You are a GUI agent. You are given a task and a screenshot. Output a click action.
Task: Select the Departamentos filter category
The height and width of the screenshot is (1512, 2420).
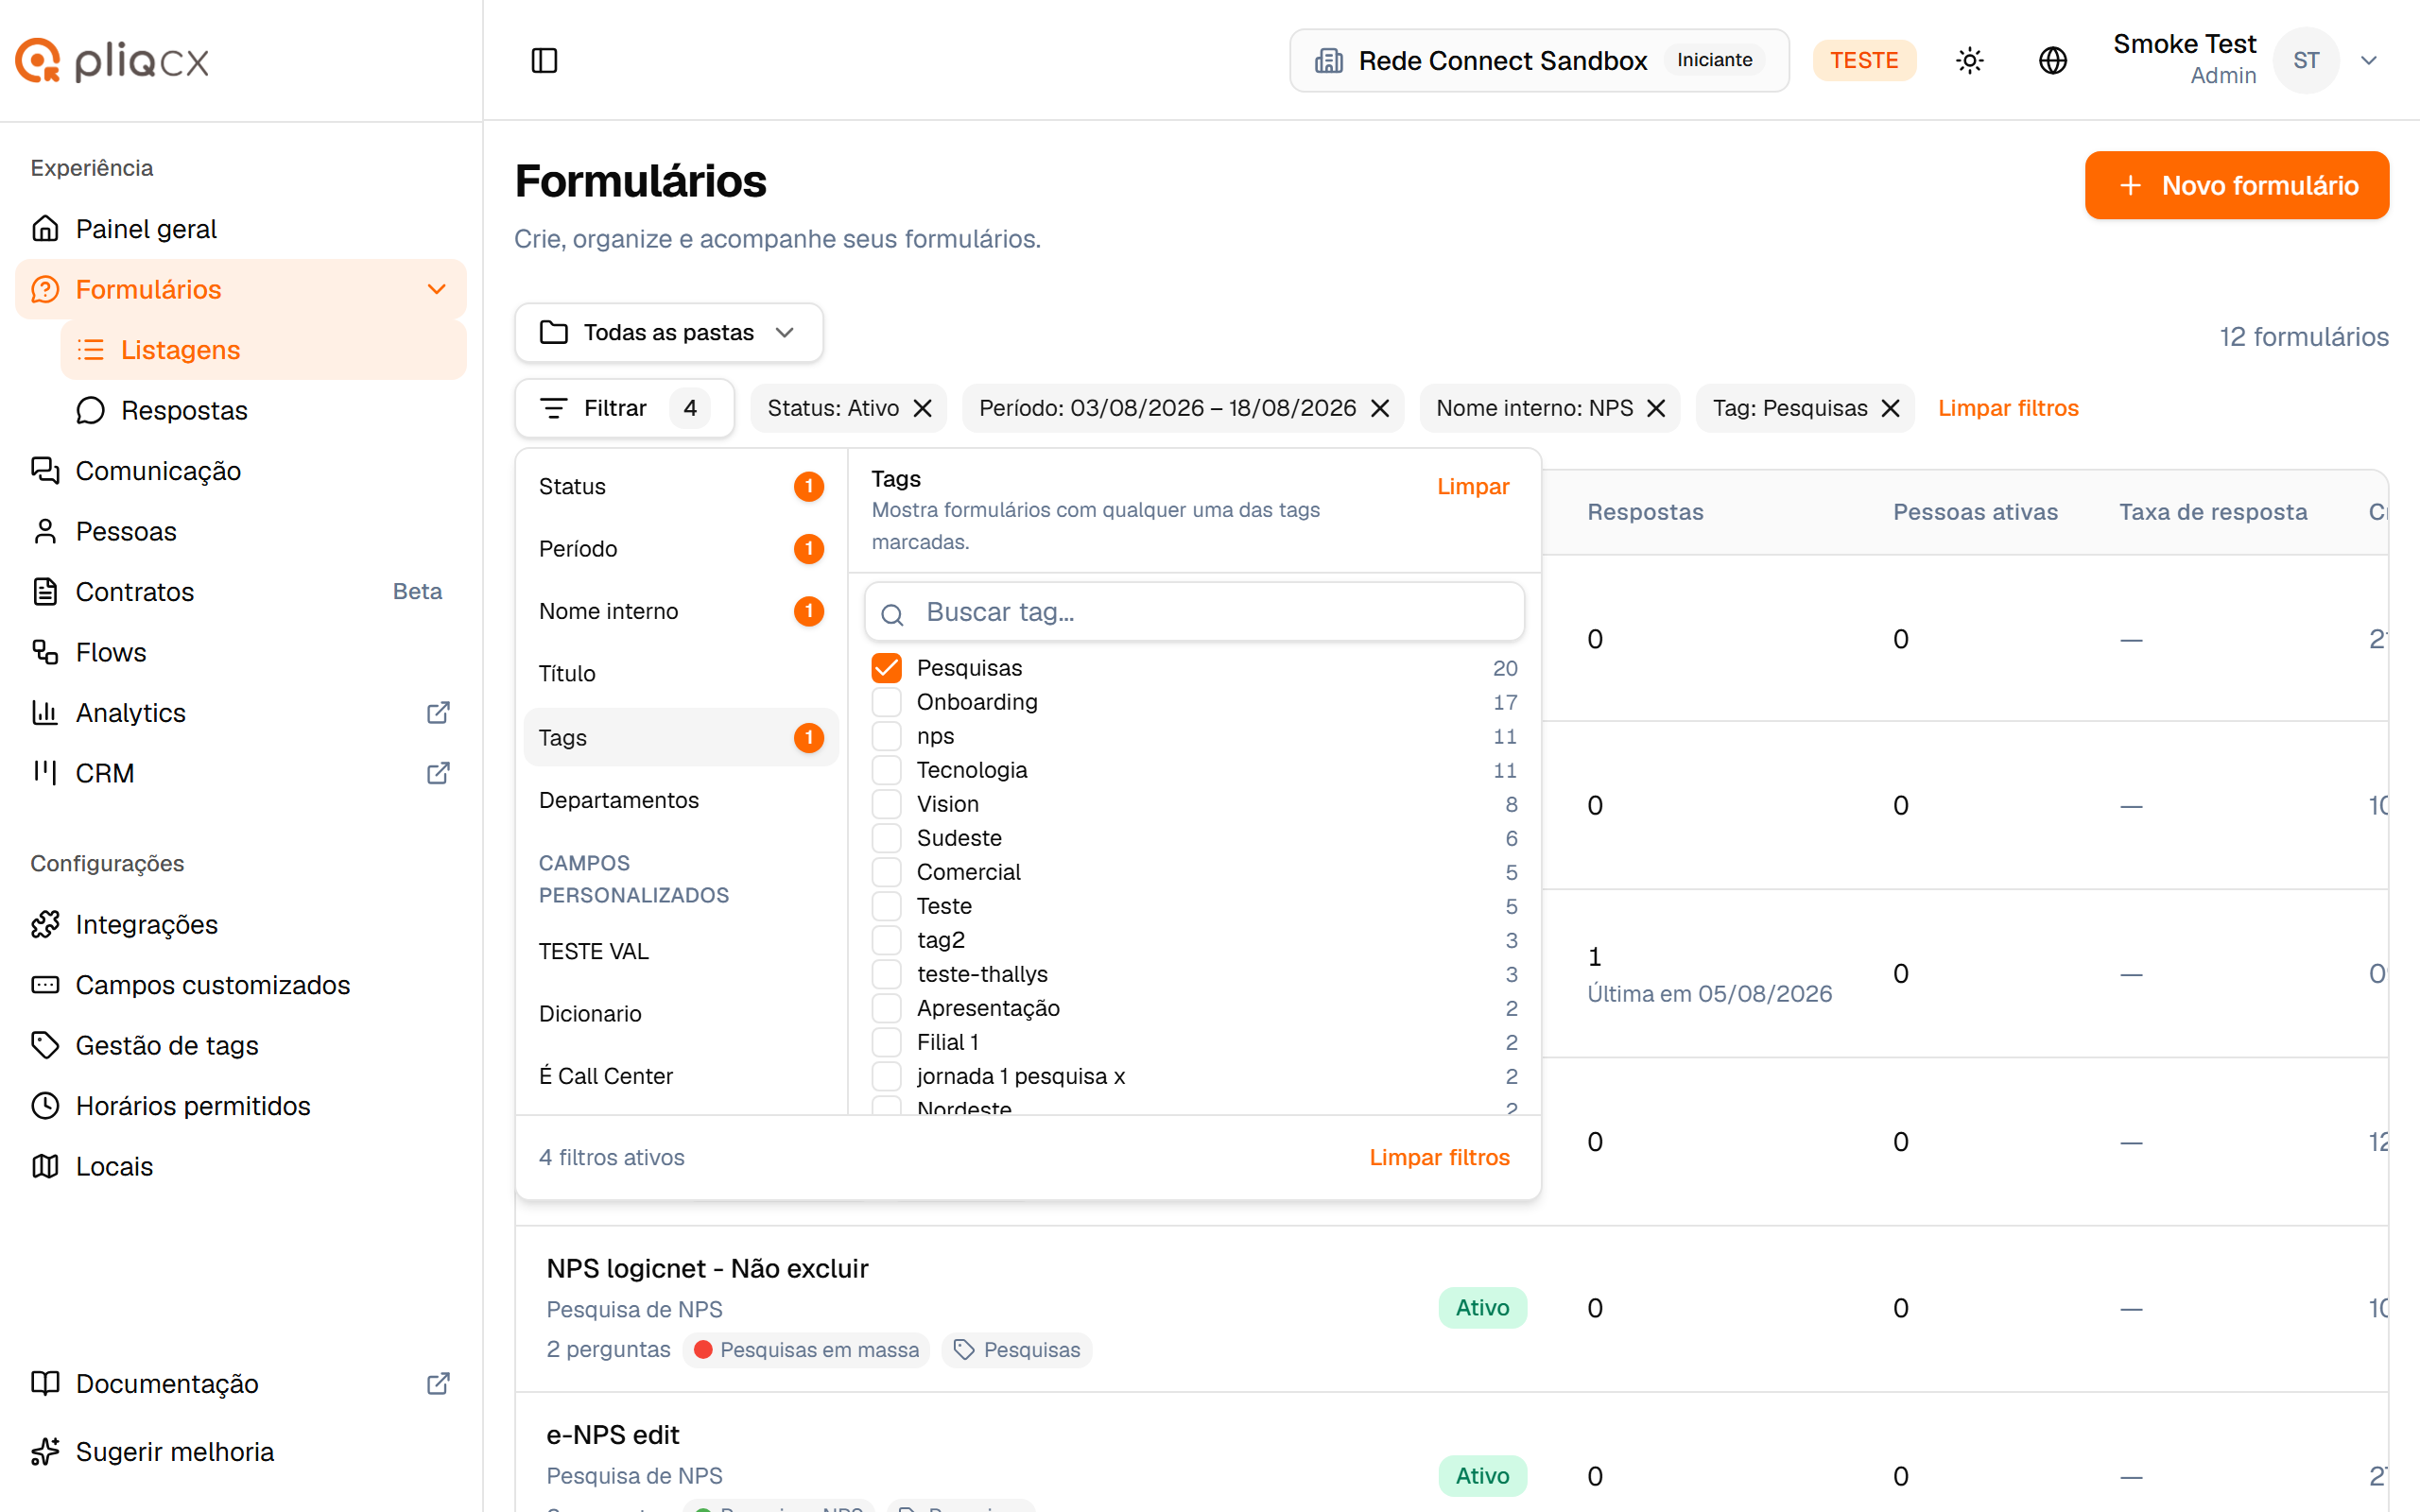click(x=680, y=800)
